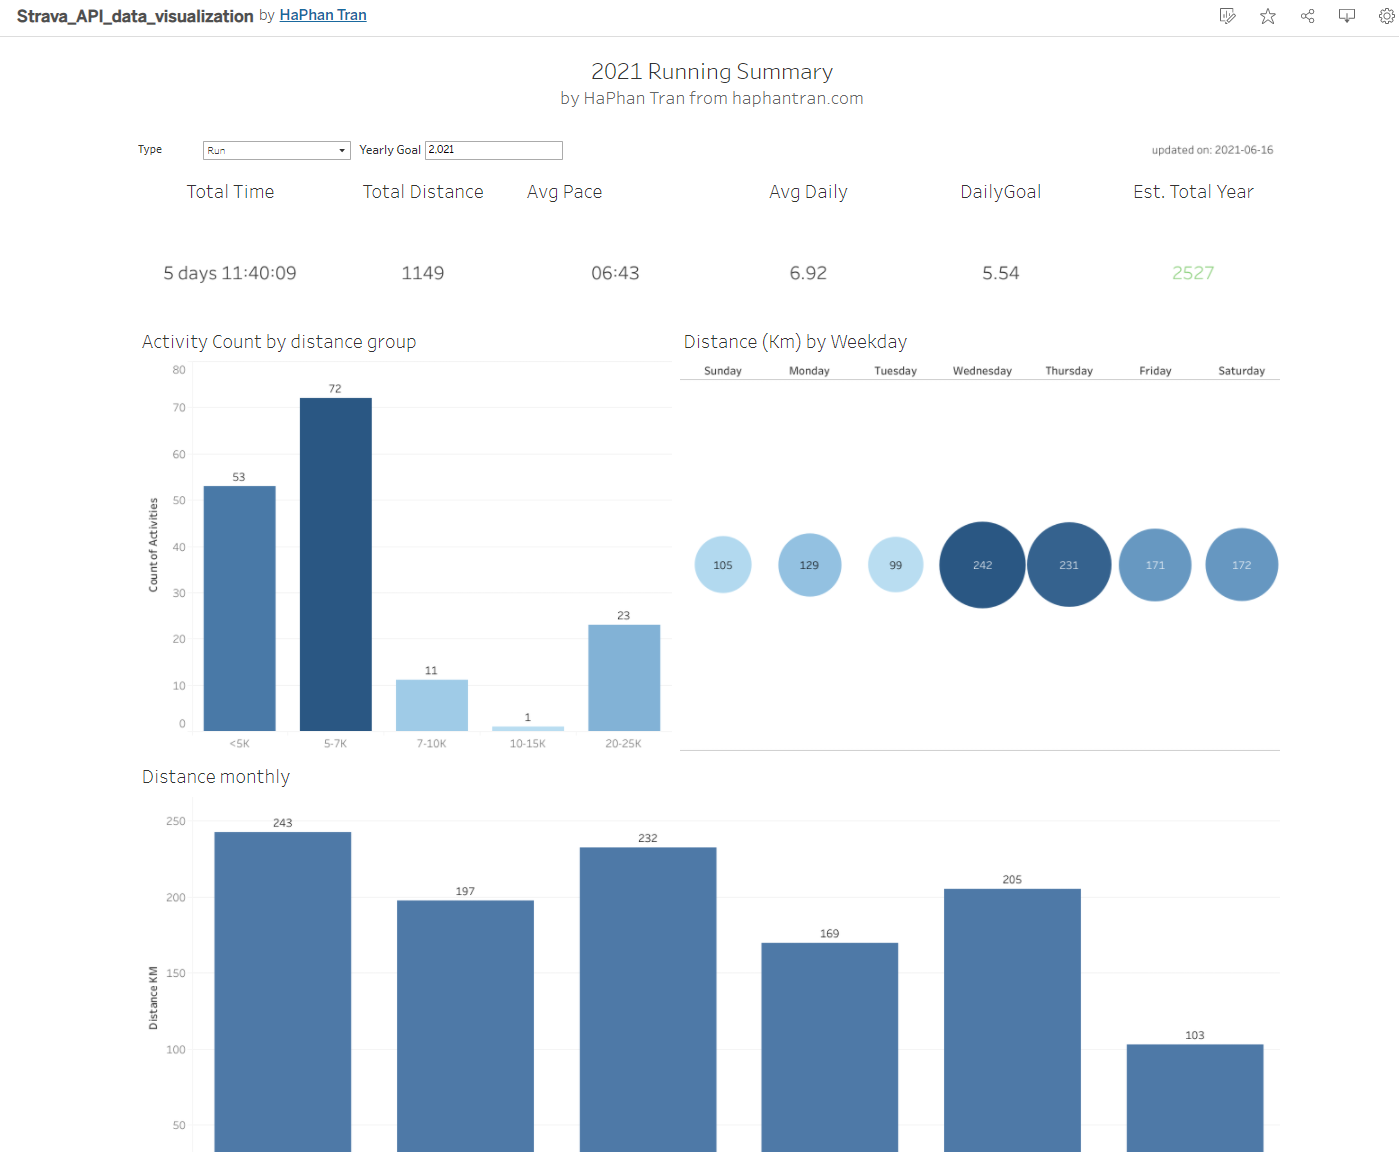Click the Tuesday bubble labeled 99
This screenshot has height=1152, width=1399.
(x=896, y=565)
